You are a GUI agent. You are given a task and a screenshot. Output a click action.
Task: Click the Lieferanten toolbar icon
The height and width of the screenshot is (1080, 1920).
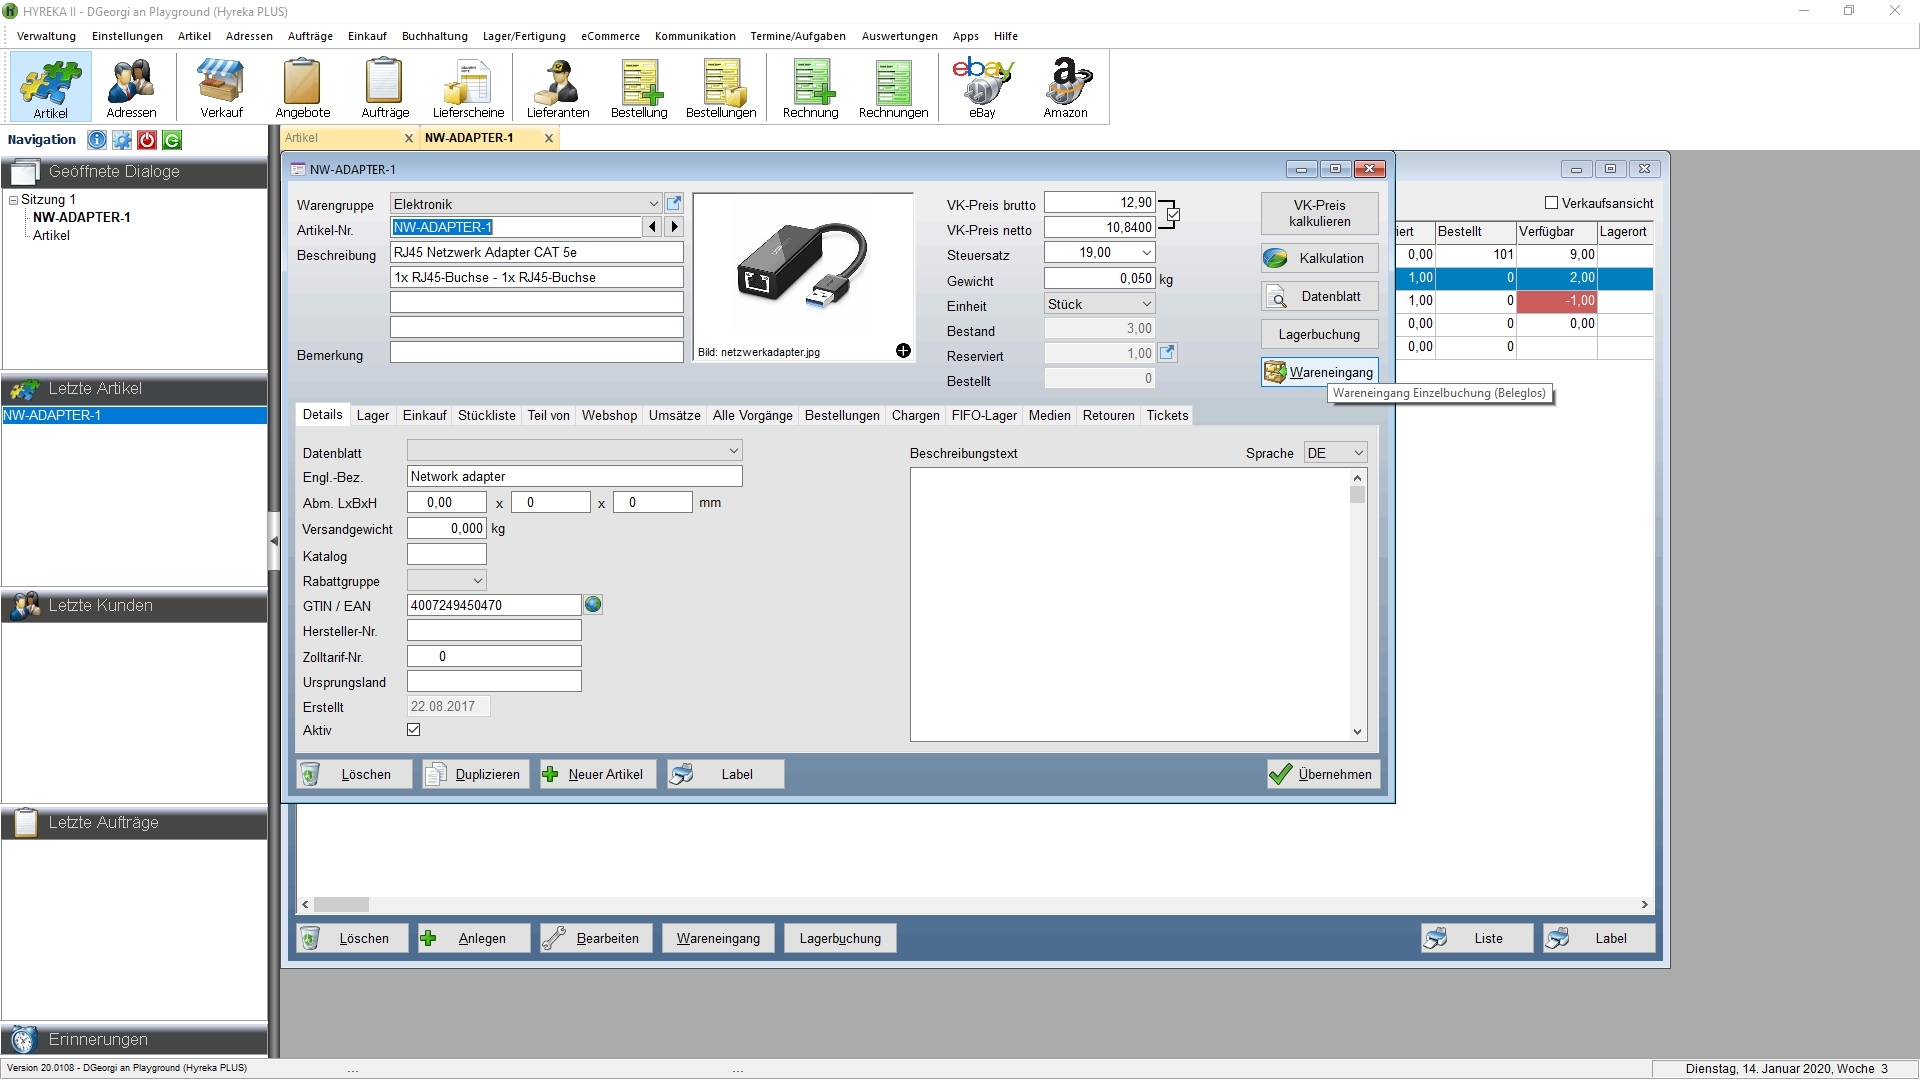point(558,88)
